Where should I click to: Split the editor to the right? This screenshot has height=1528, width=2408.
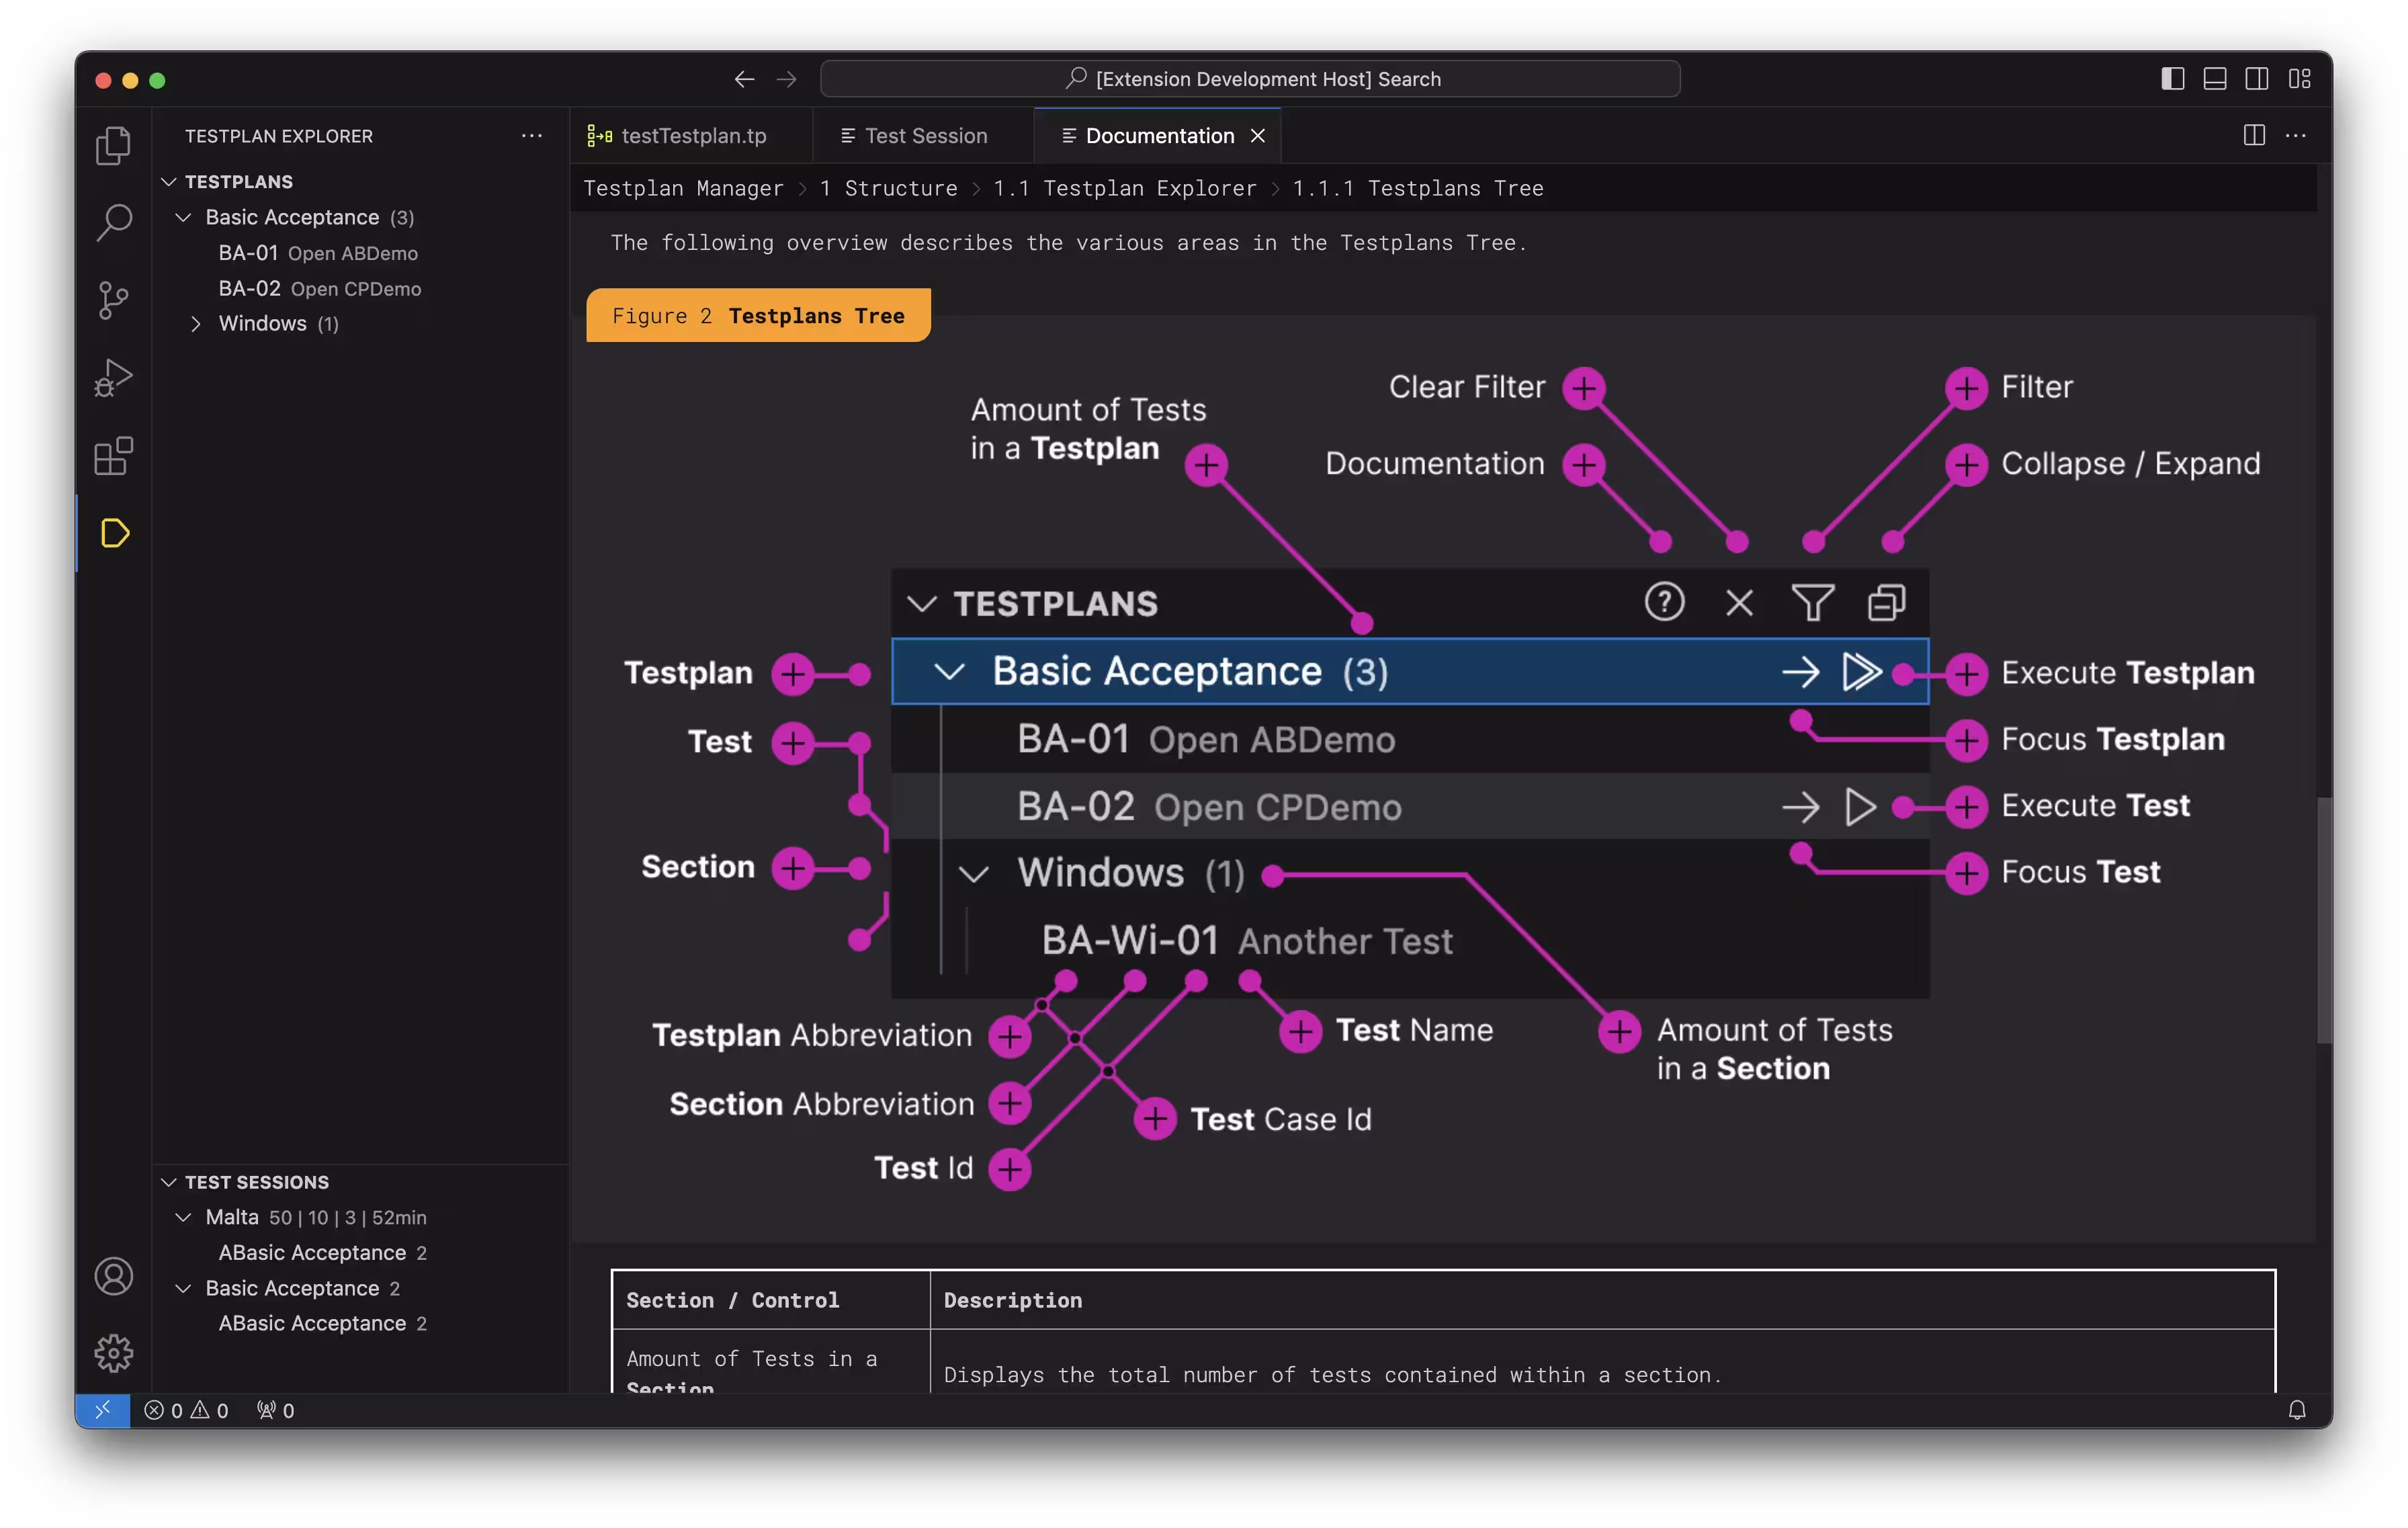click(2254, 135)
